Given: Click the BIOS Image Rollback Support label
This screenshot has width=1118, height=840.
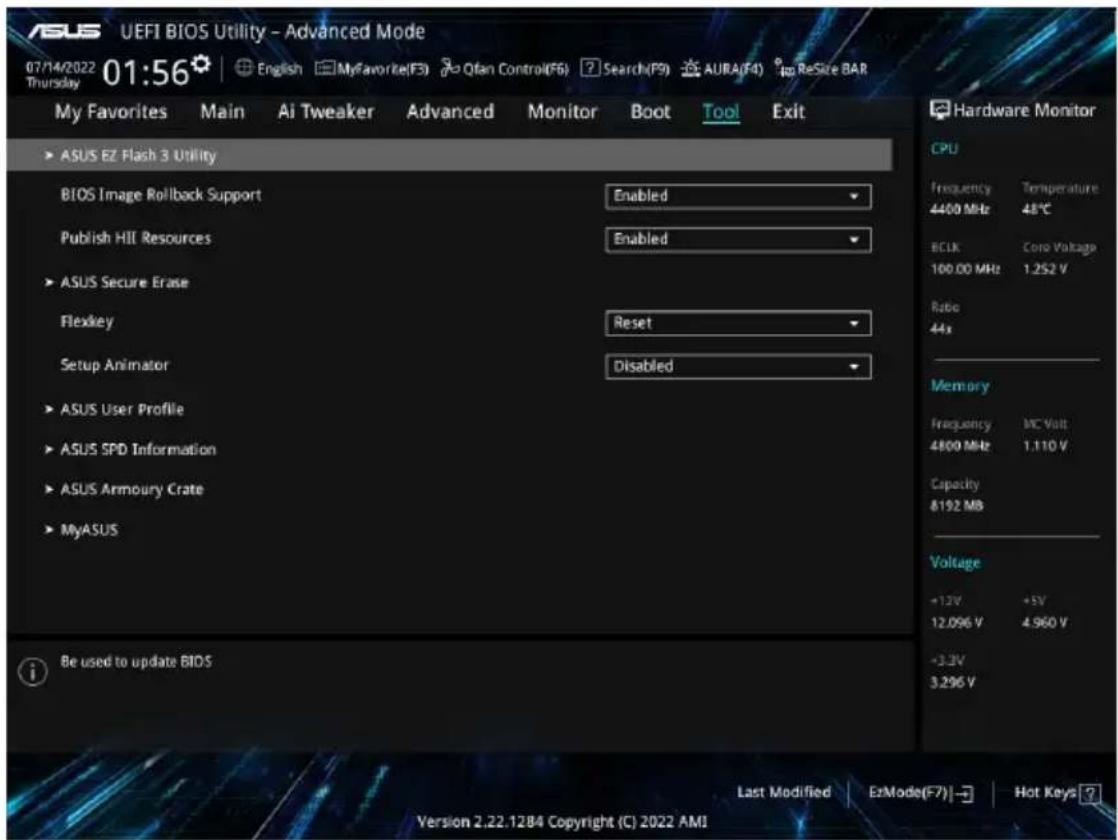Looking at the screenshot, I should coord(160,195).
